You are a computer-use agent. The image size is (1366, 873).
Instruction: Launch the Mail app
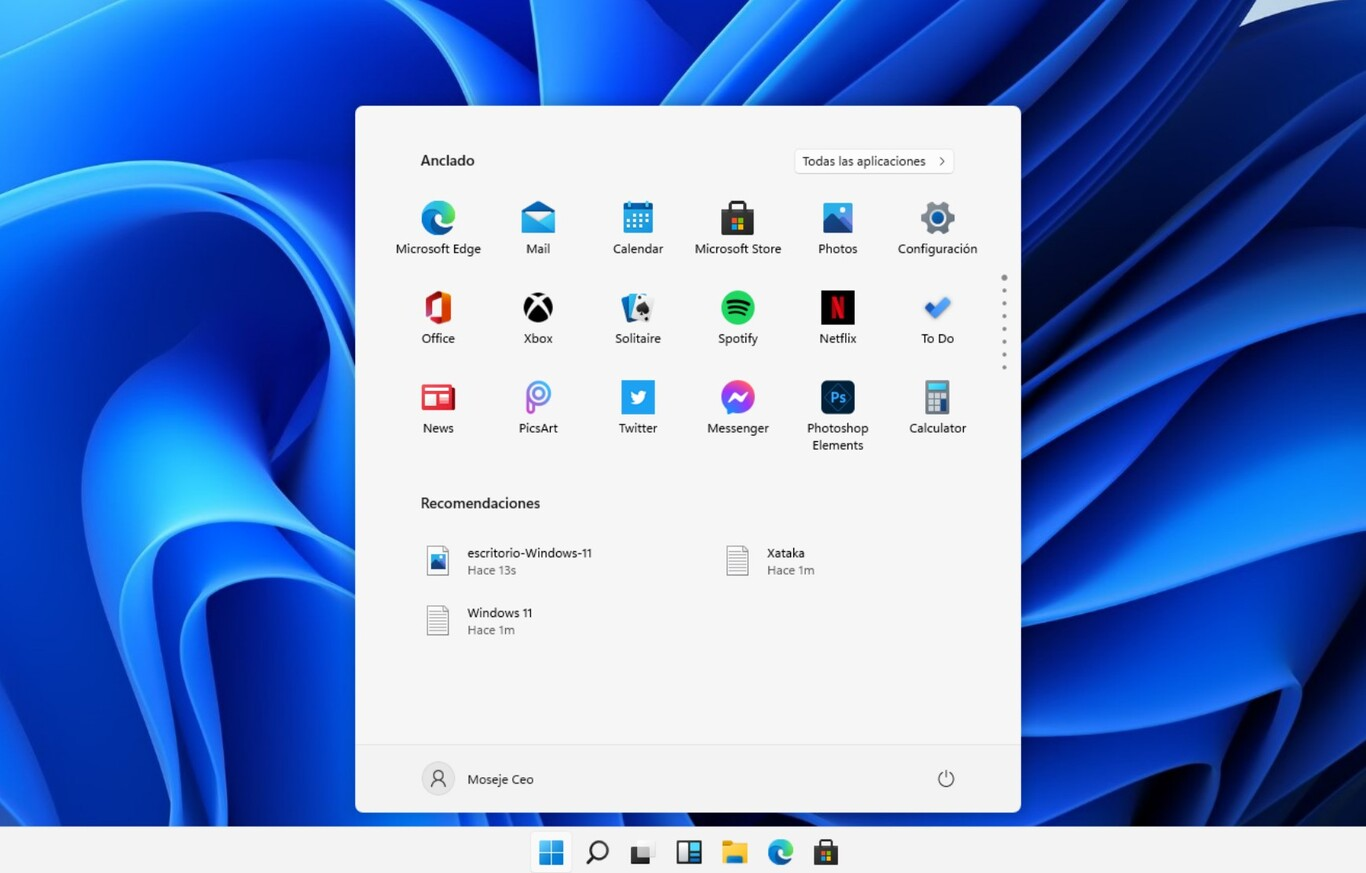538,228
